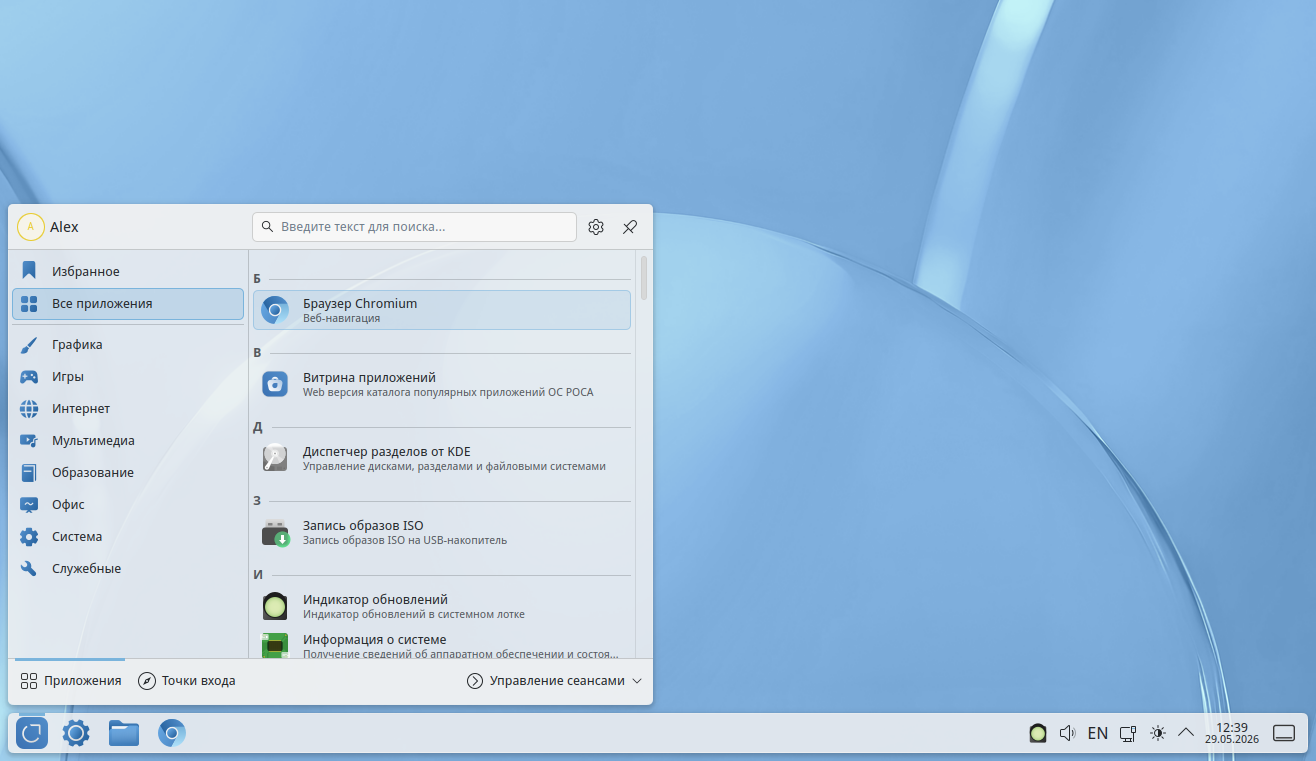The image size is (1316, 761).
Task: Select the Все приложения category
Action: tap(128, 304)
